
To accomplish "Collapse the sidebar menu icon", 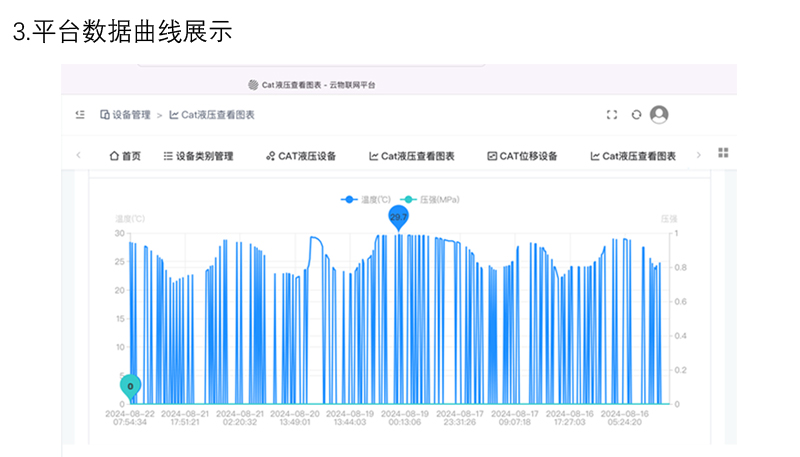I will click(80, 115).
